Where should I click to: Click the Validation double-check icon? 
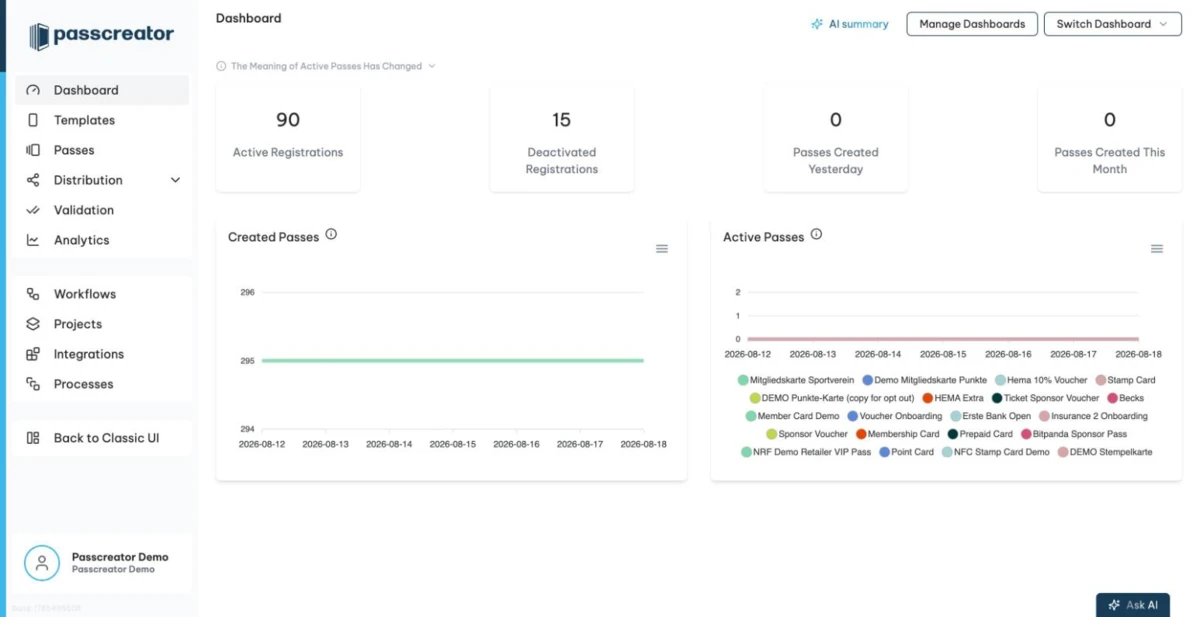click(x=33, y=210)
